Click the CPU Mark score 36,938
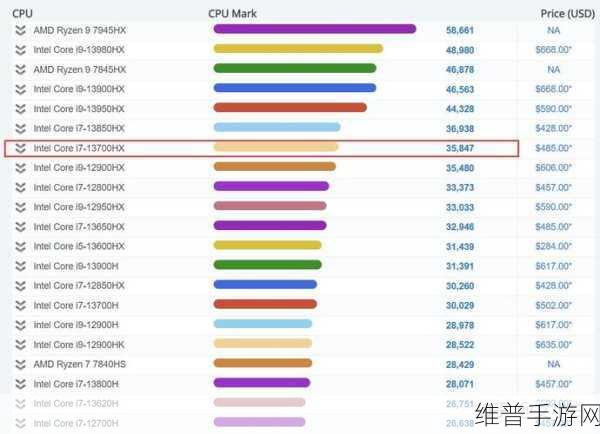 (x=460, y=129)
